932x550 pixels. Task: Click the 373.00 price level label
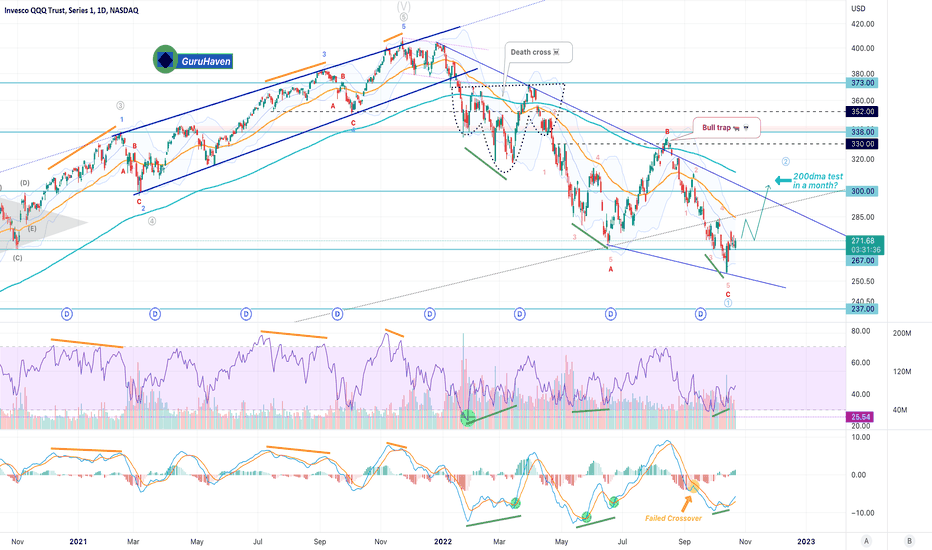point(862,83)
